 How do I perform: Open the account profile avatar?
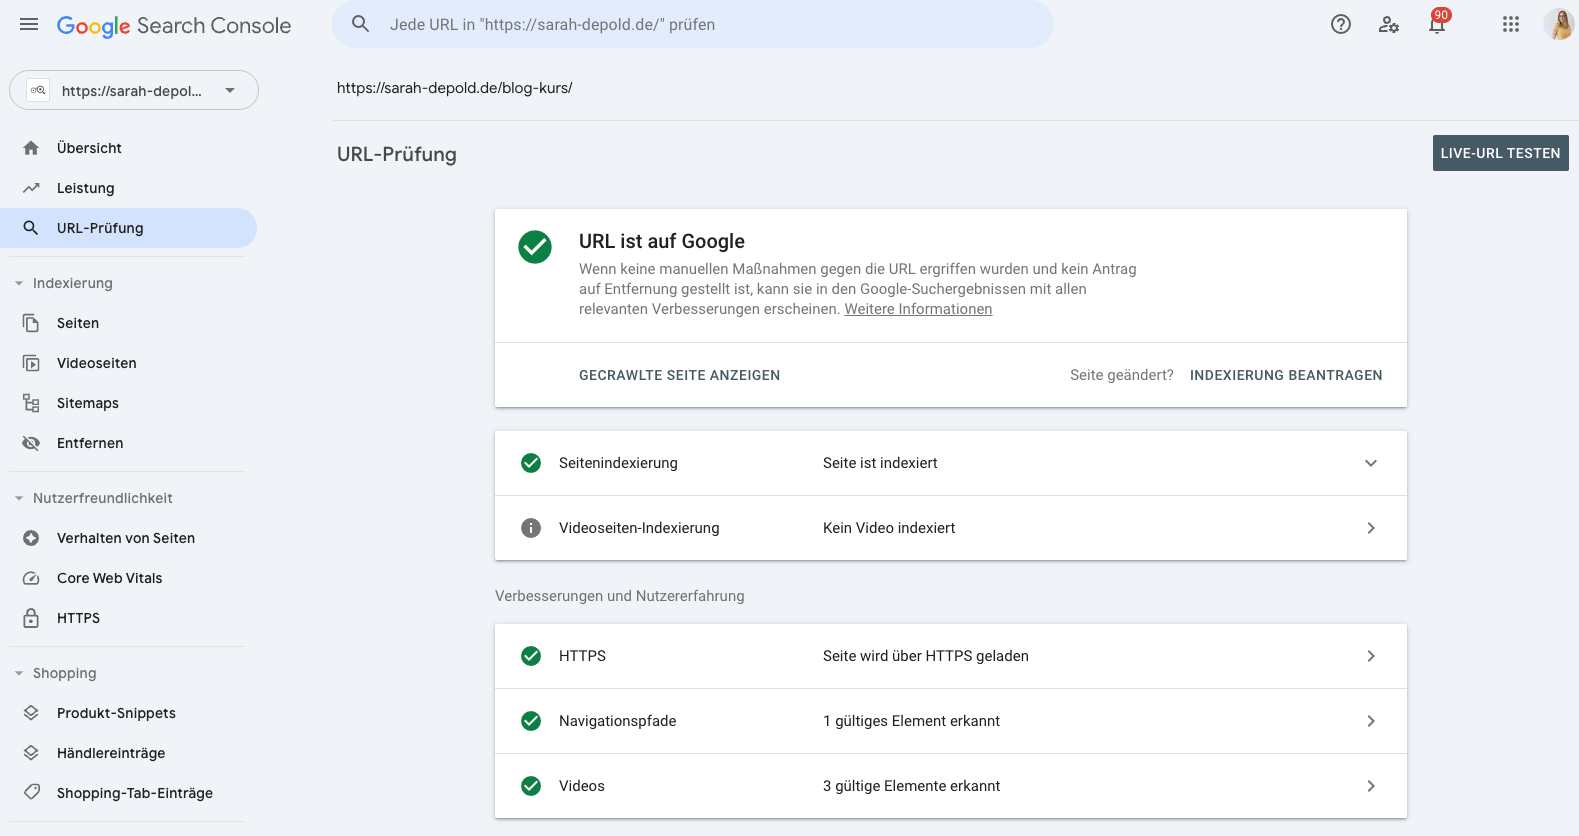coord(1559,24)
